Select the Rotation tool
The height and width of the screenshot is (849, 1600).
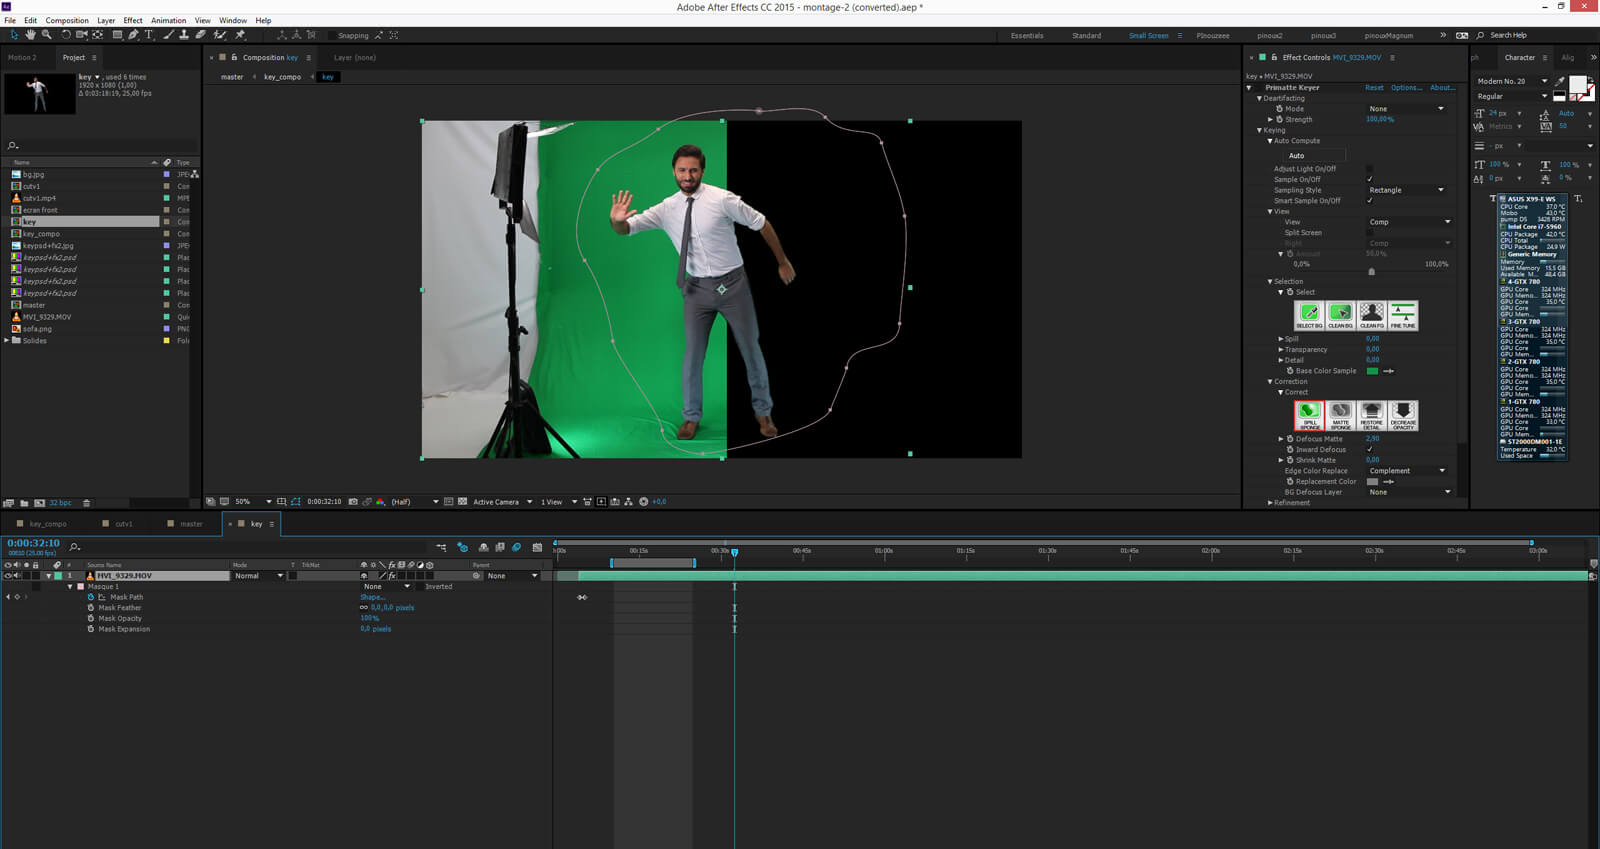[66, 35]
